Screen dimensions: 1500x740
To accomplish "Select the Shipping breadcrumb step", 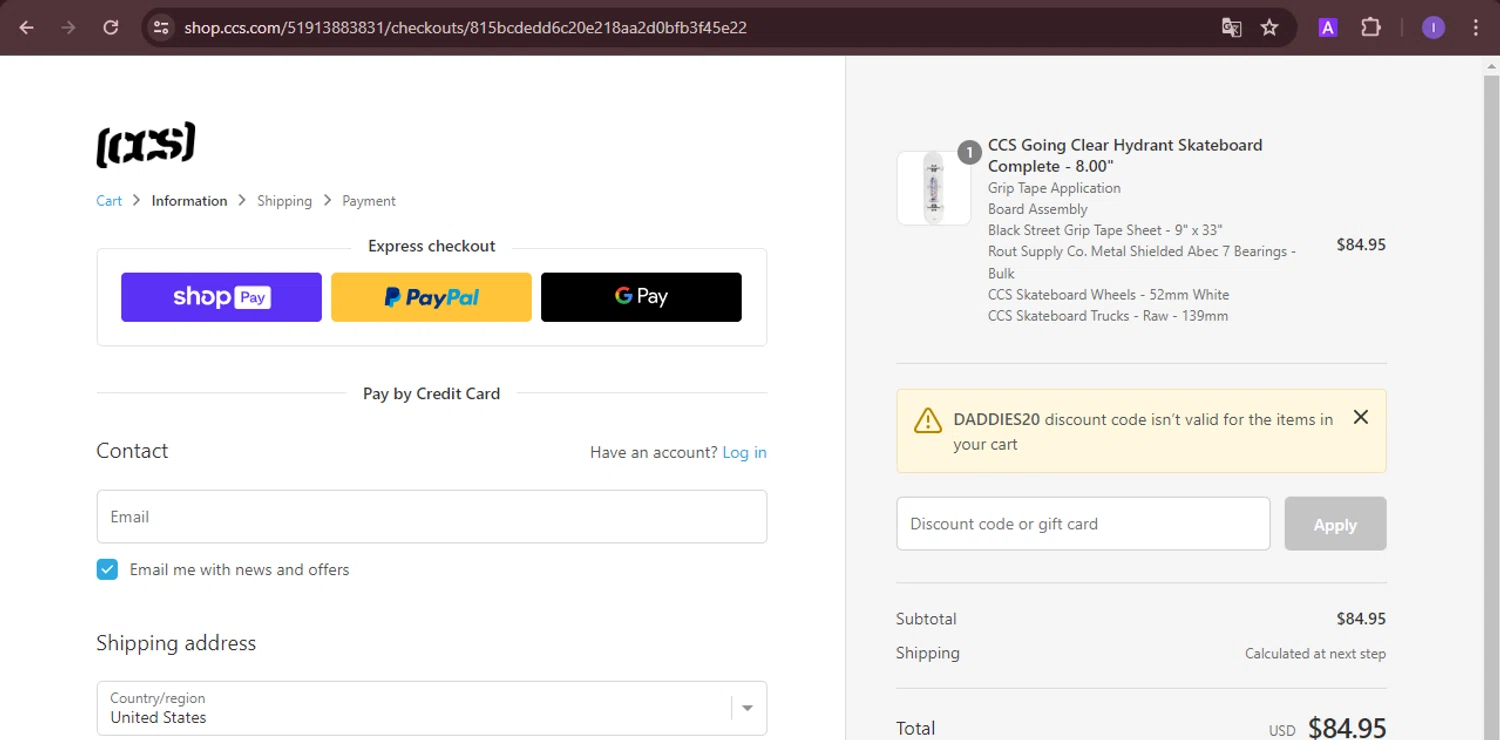I will (x=284, y=201).
